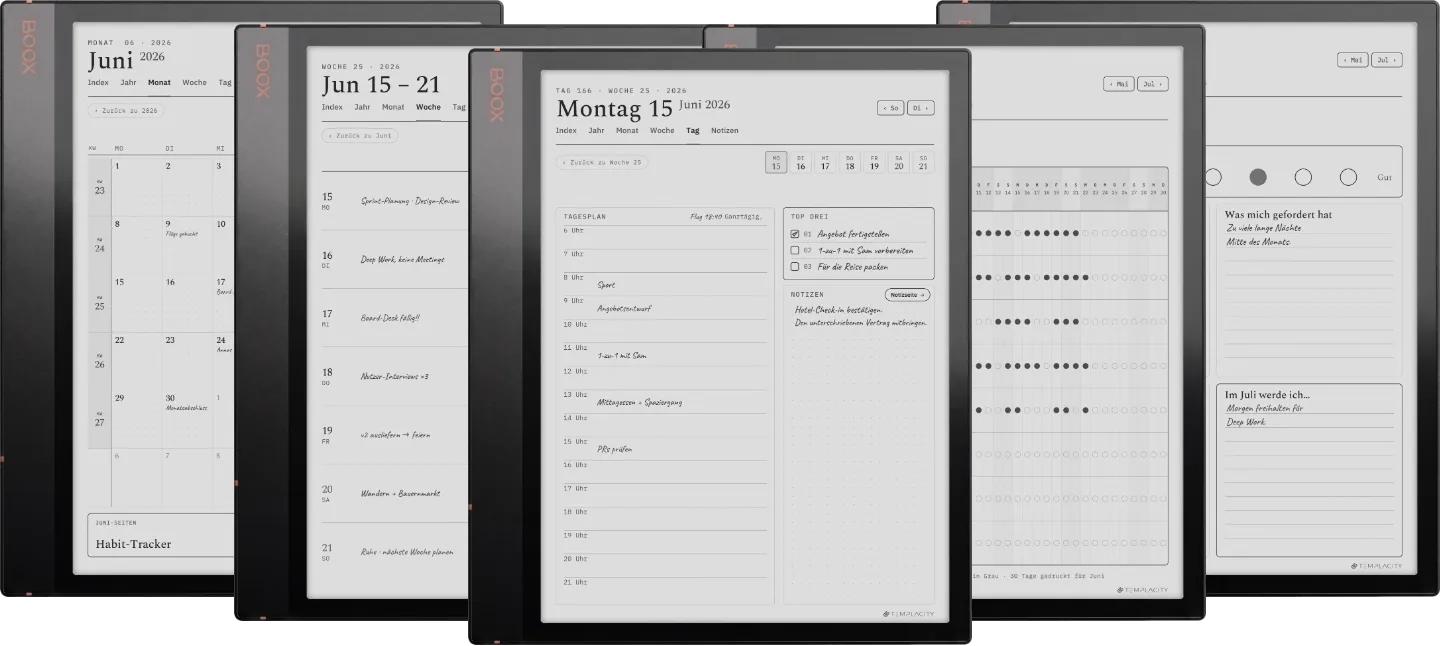This screenshot has width=1440, height=646.
Task: Select the DO 18 day chip
Action: [850, 162]
